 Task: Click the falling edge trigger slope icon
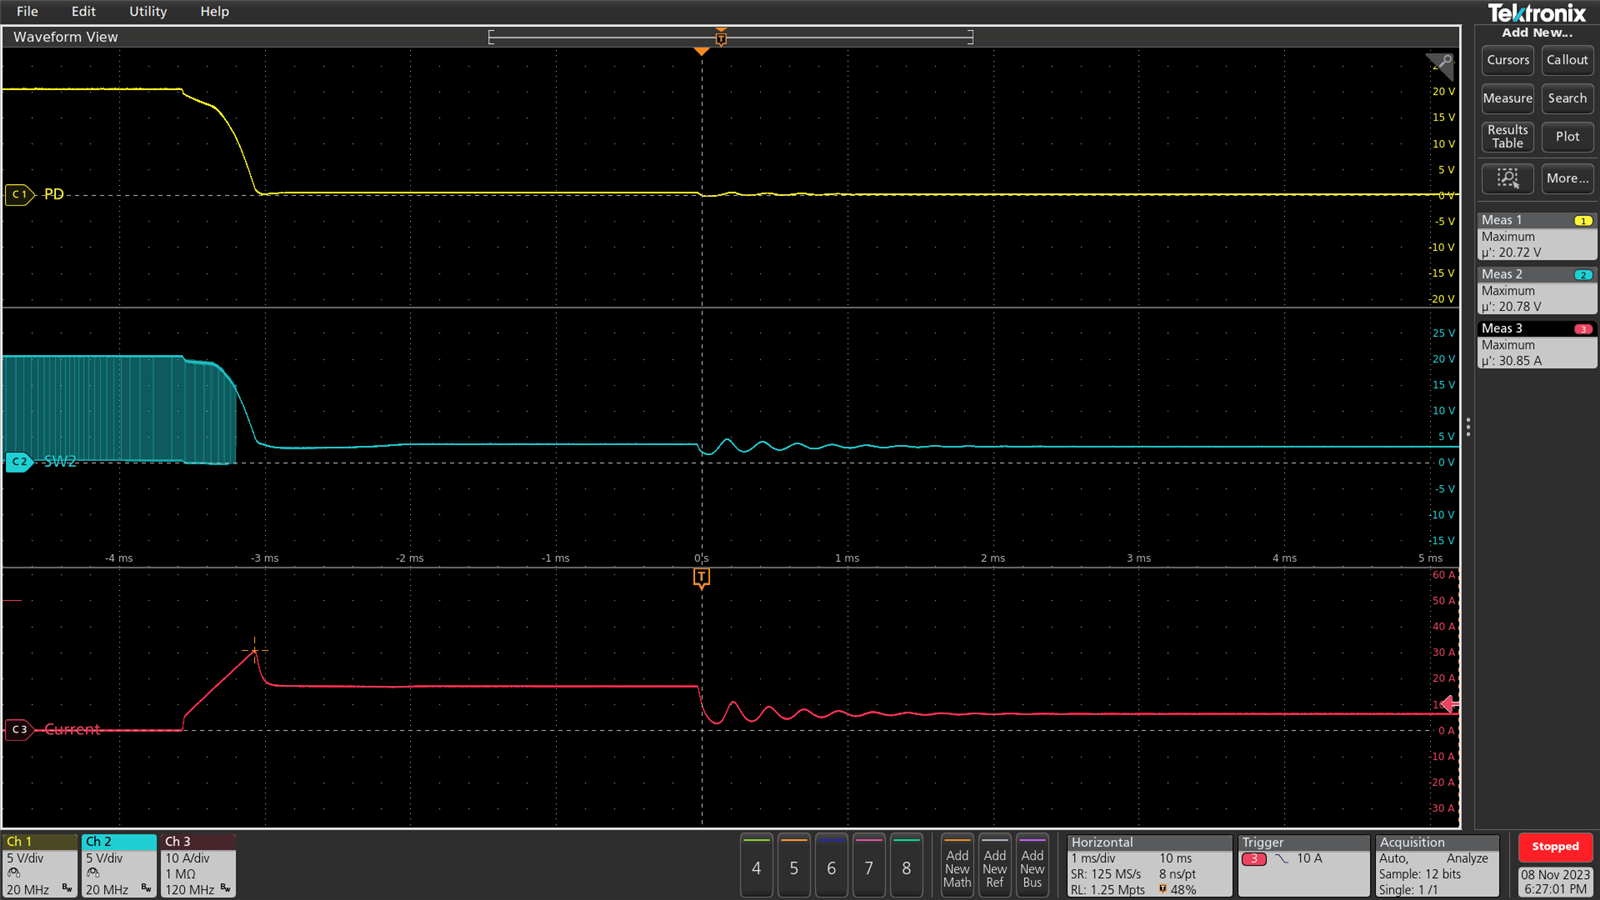tap(1281, 859)
